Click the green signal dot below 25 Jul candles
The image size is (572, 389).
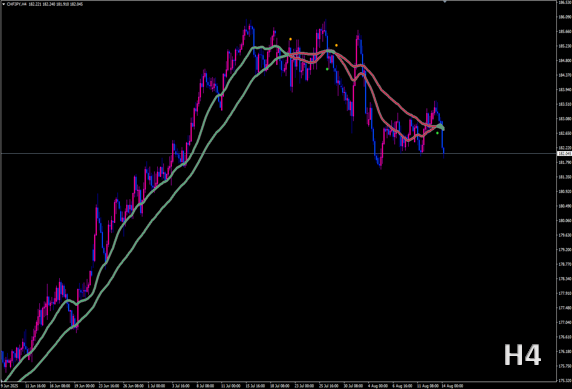[327, 69]
